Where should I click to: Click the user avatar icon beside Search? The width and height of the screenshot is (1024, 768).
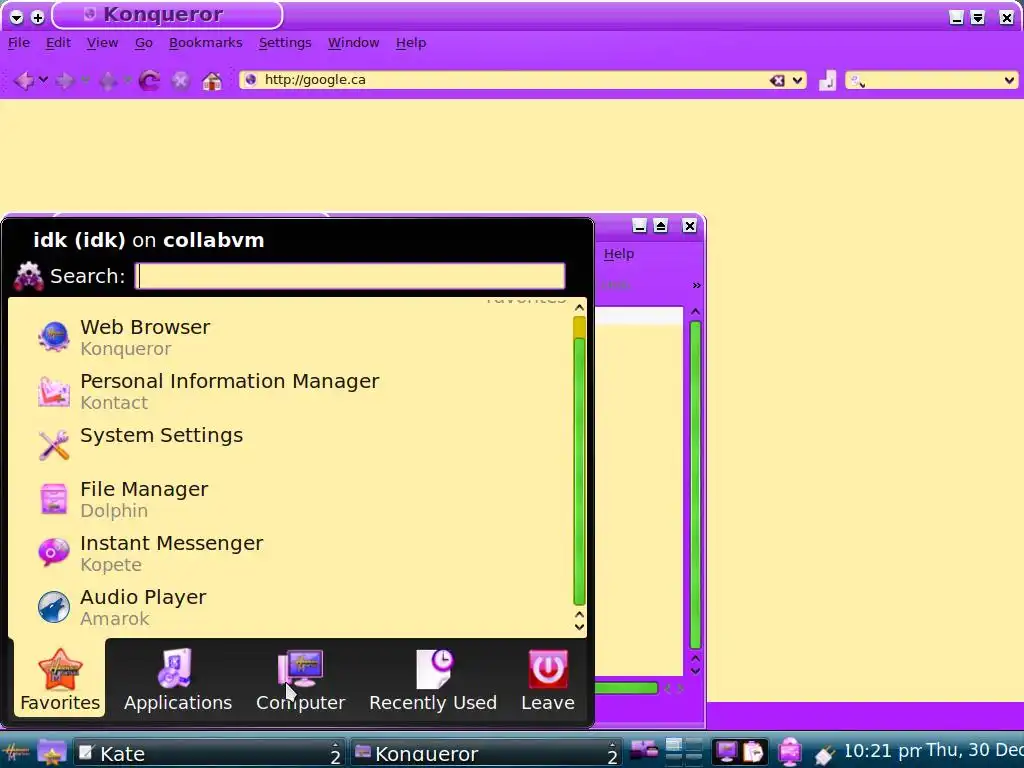click(29, 276)
